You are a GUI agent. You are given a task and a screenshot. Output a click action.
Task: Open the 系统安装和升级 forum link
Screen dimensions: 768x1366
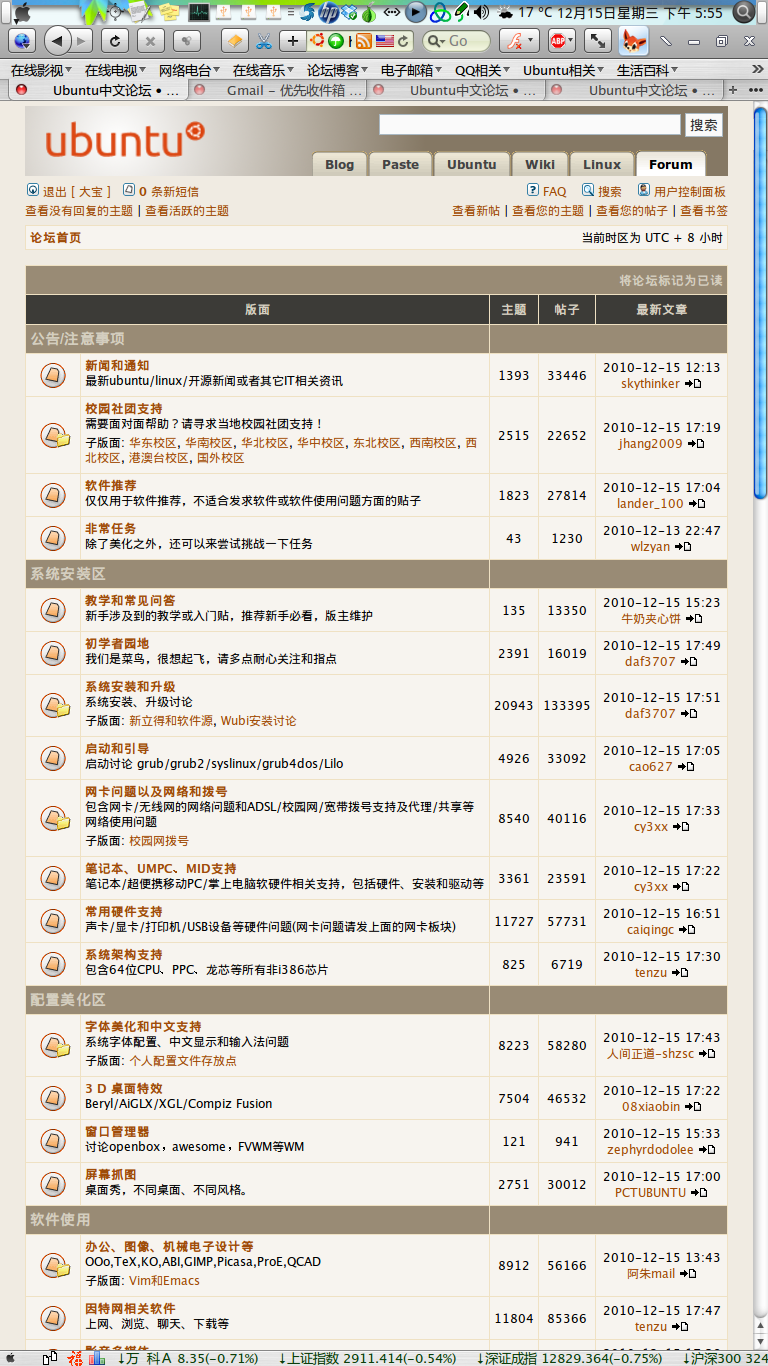pyautogui.click(x=130, y=687)
